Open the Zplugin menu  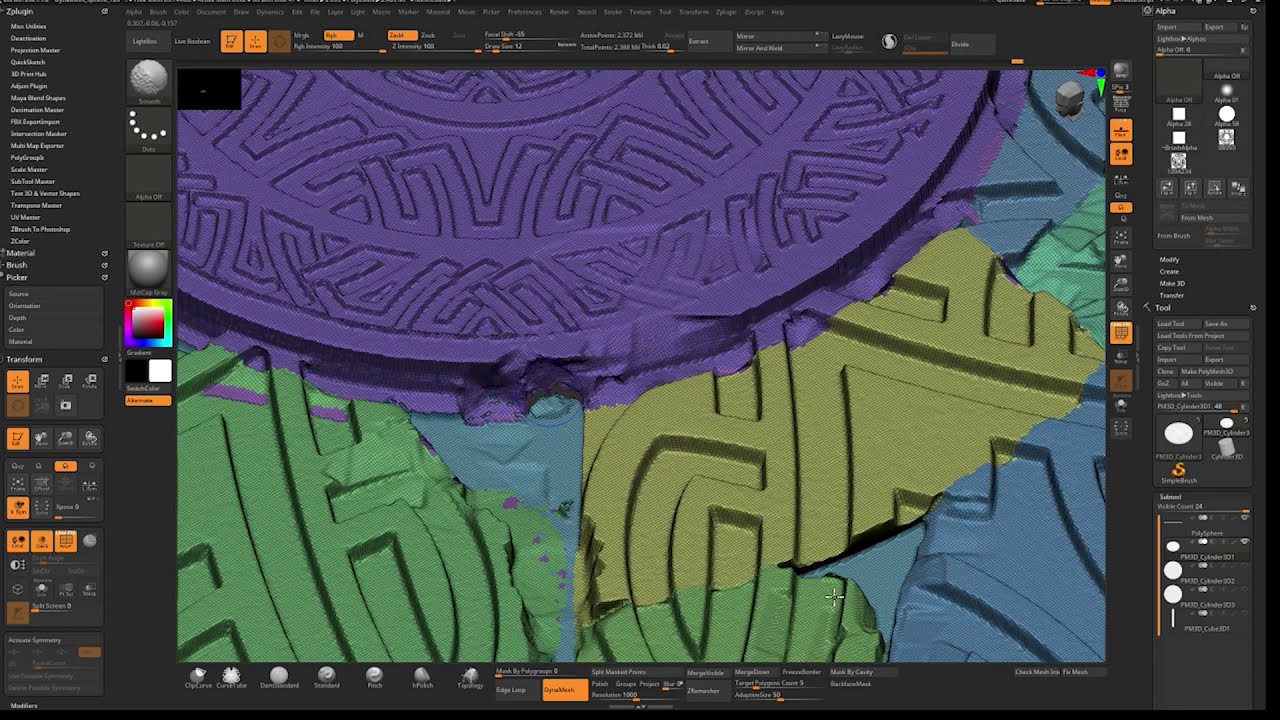tap(725, 12)
